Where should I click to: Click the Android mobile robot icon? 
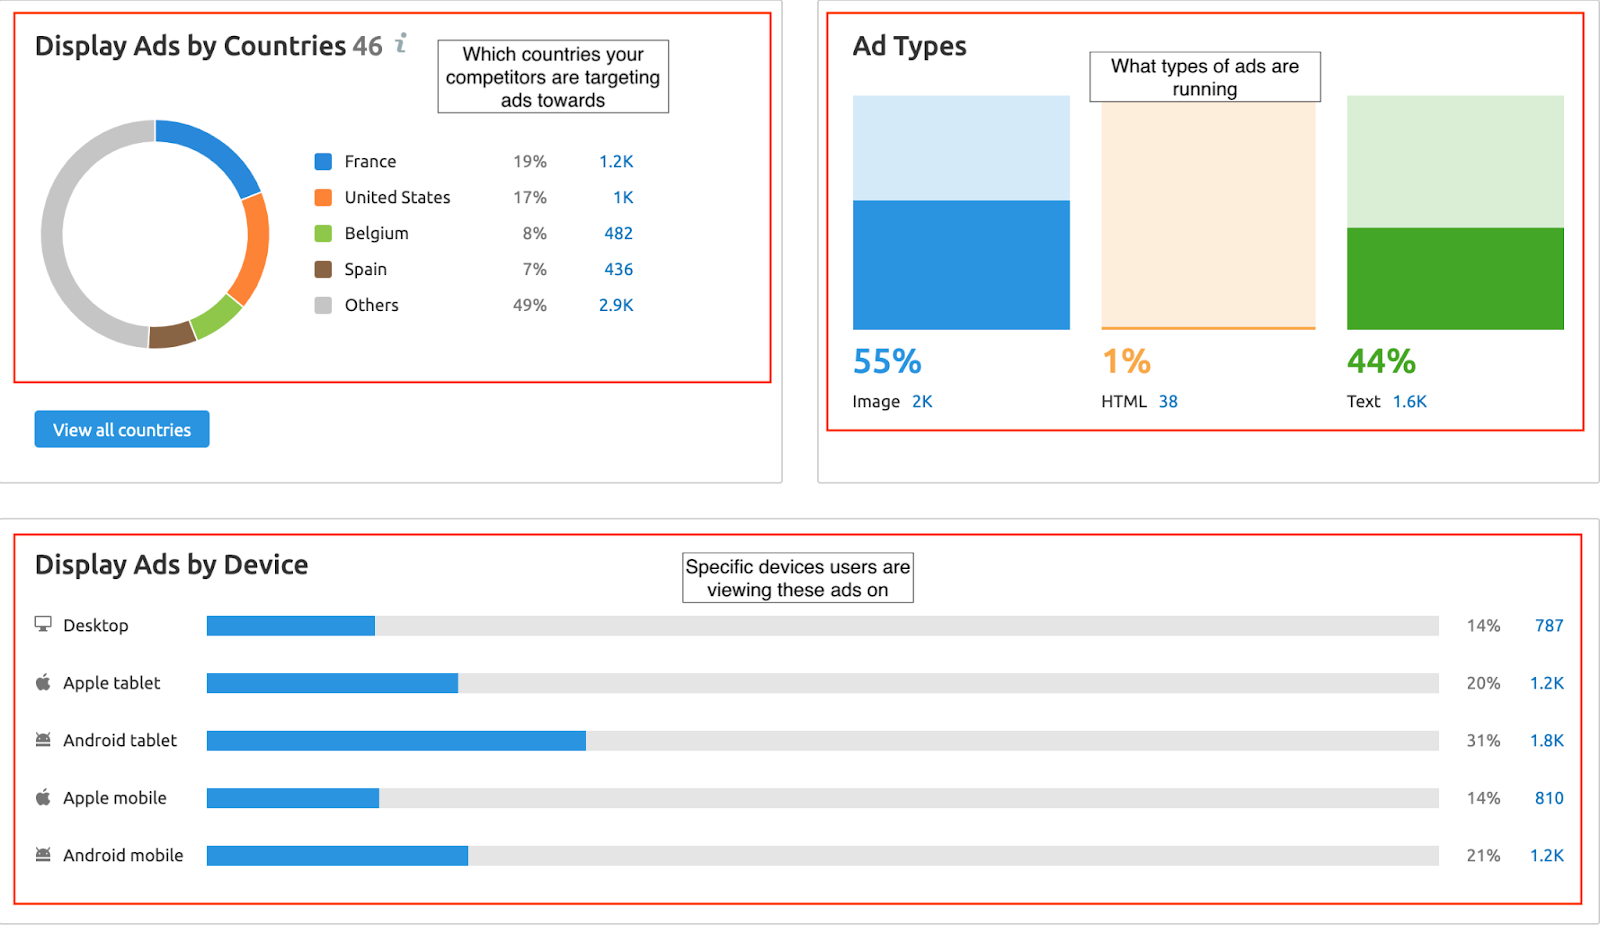(43, 855)
